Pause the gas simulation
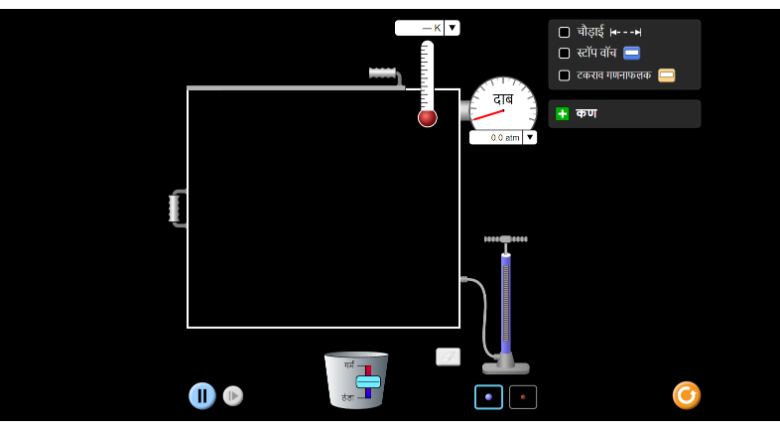This screenshot has height=430, width=780. tap(202, 396)
